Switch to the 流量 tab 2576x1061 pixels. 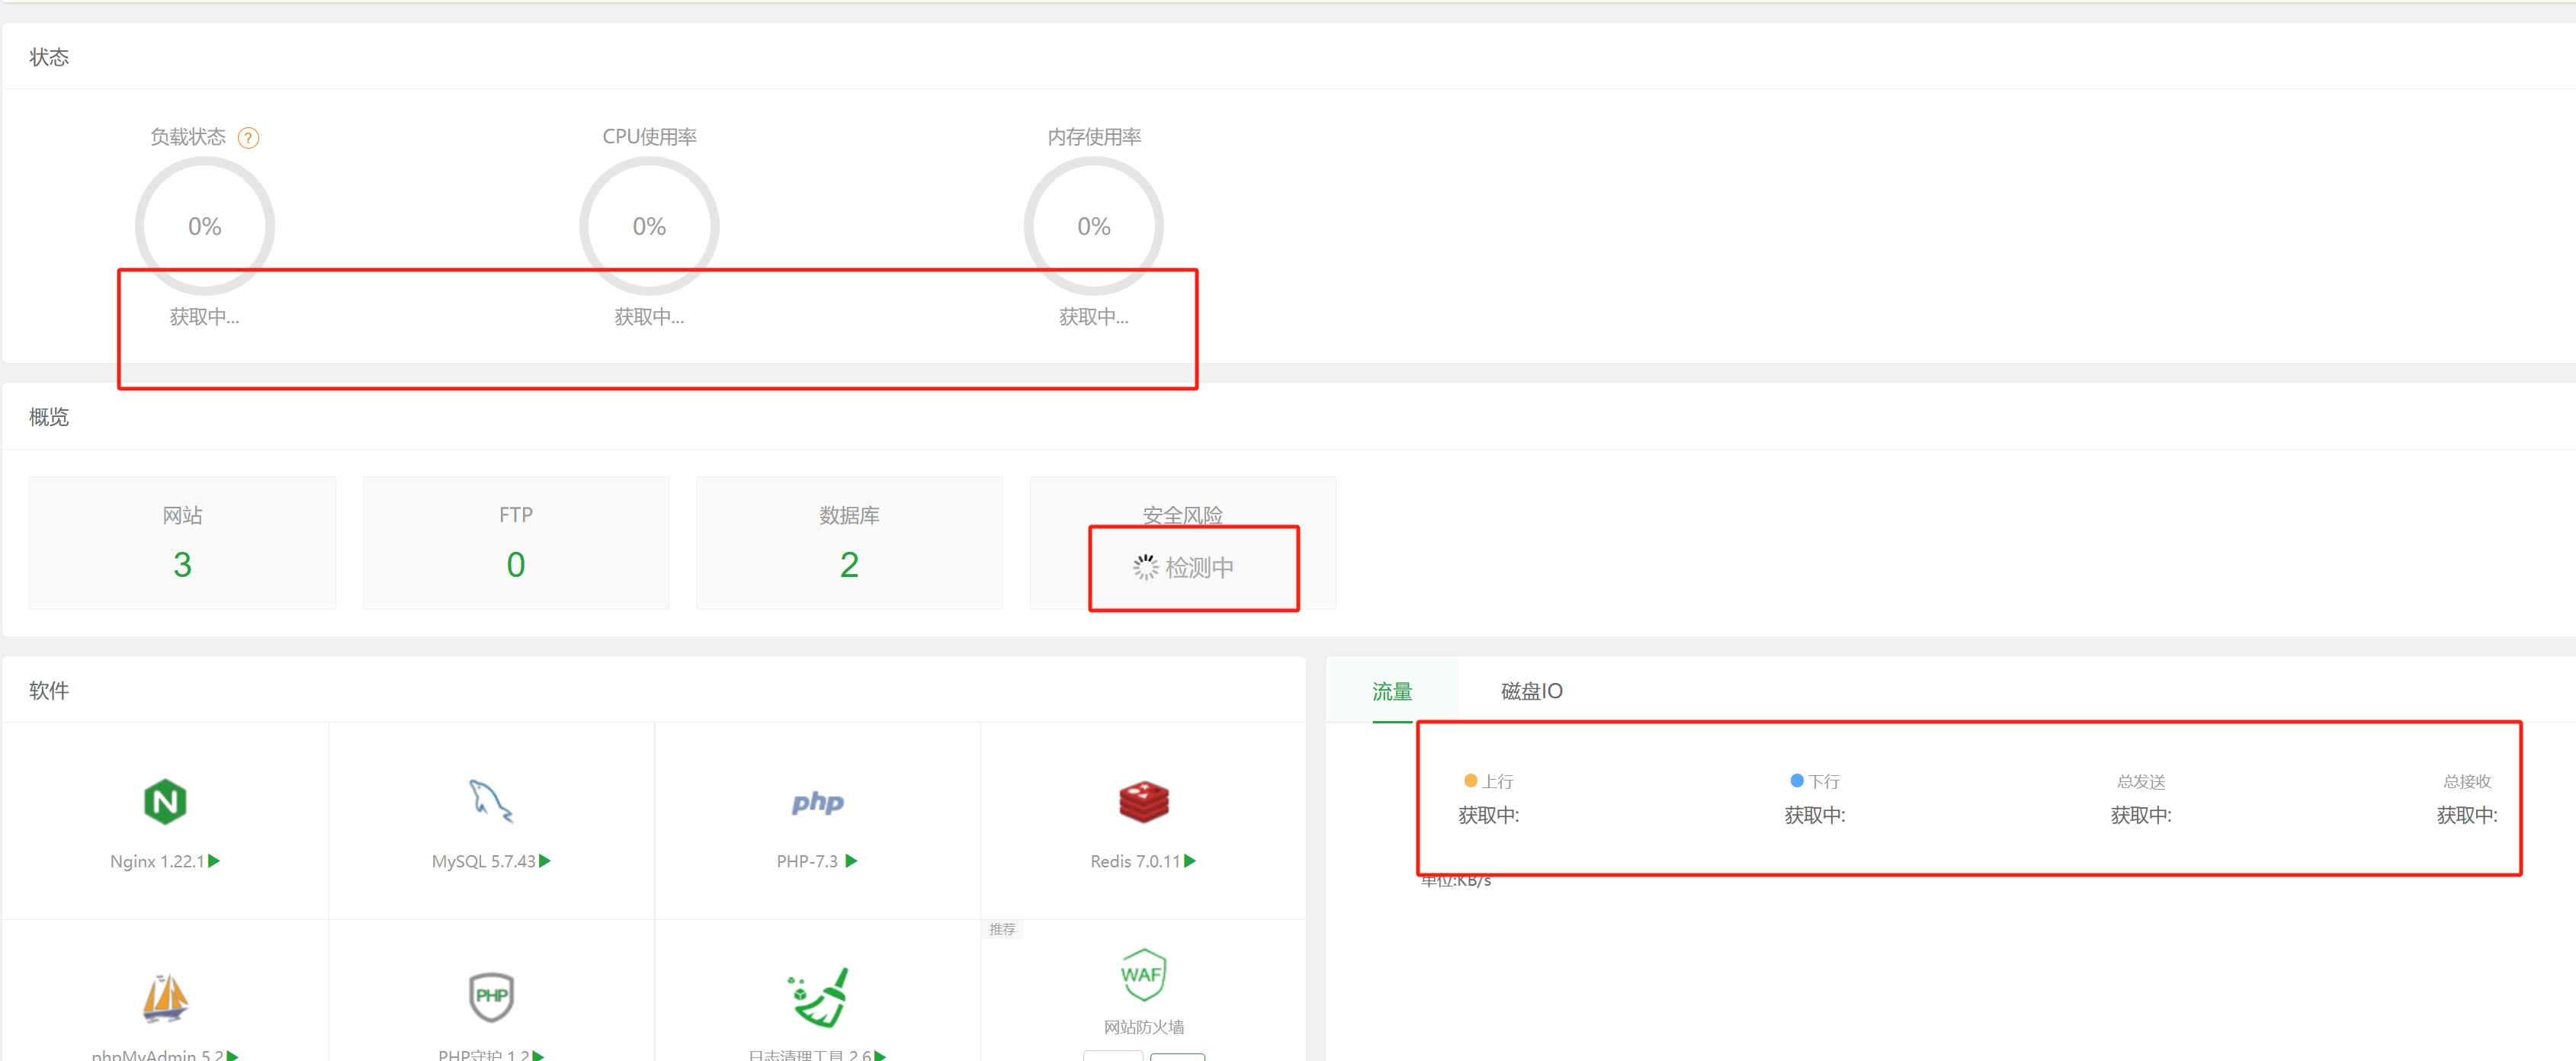click(1392, 690)
